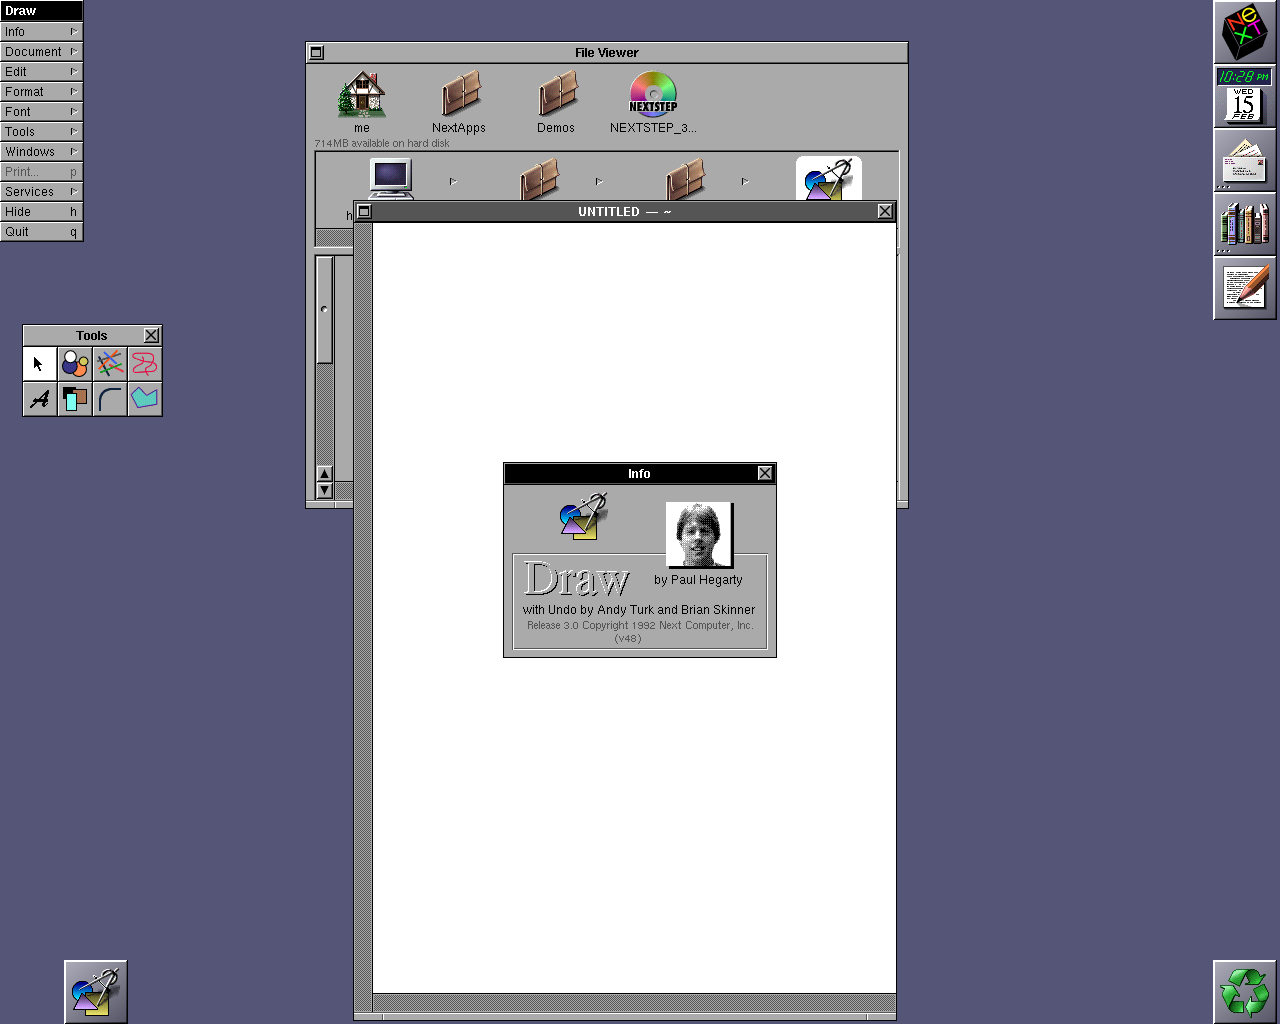Close the Info panel
The image size is (1280, 1024).
[765, 473]
